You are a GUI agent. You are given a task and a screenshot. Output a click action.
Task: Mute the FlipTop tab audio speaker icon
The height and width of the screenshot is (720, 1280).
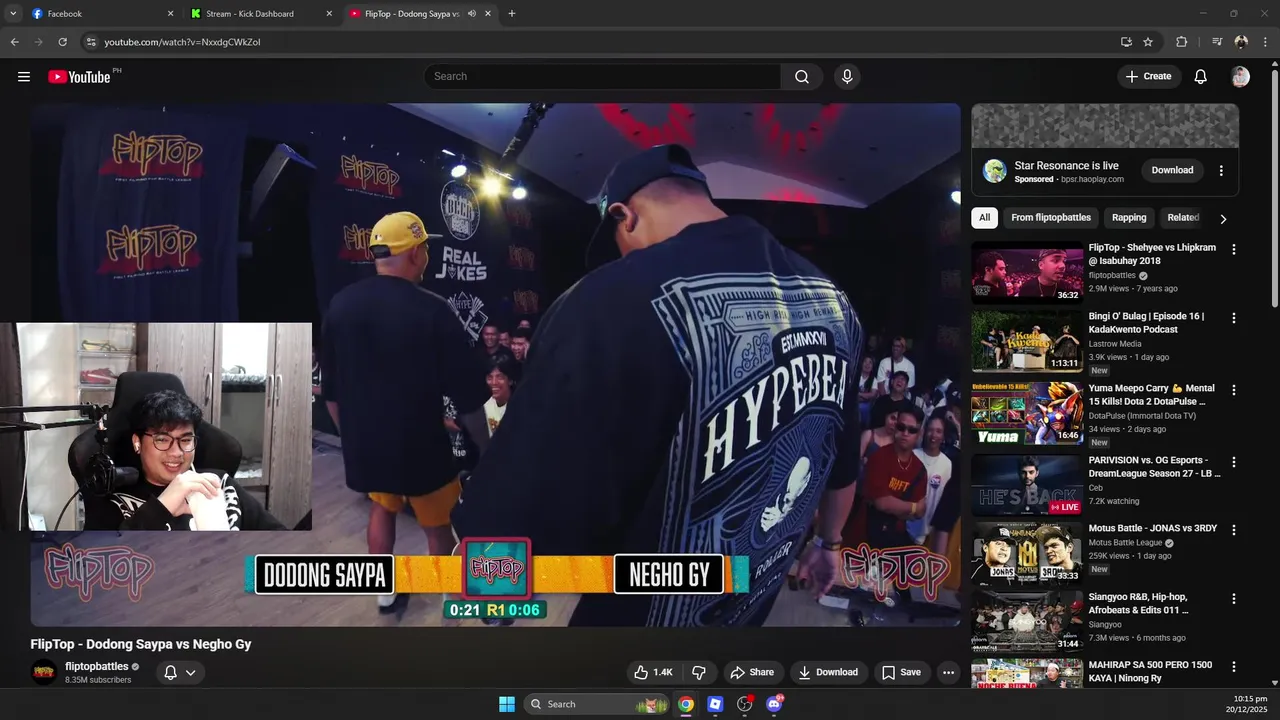471,14
